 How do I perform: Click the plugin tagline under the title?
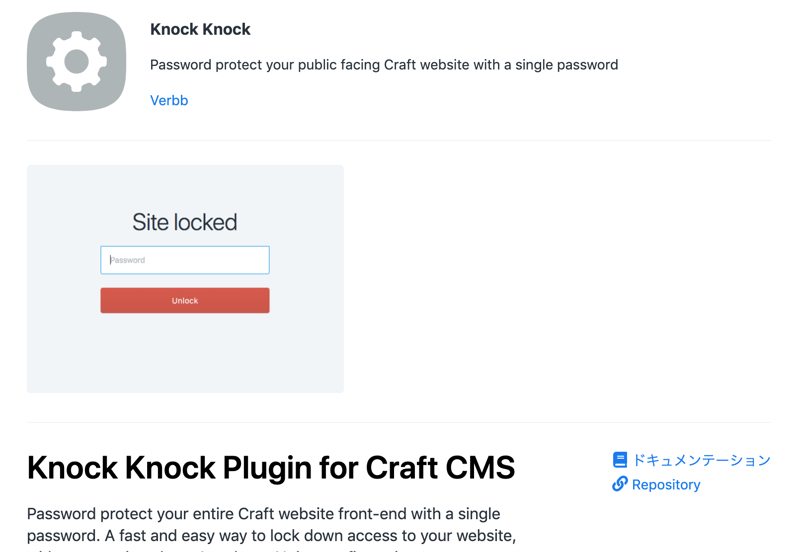pyautogui.click(x=384, y=64)
